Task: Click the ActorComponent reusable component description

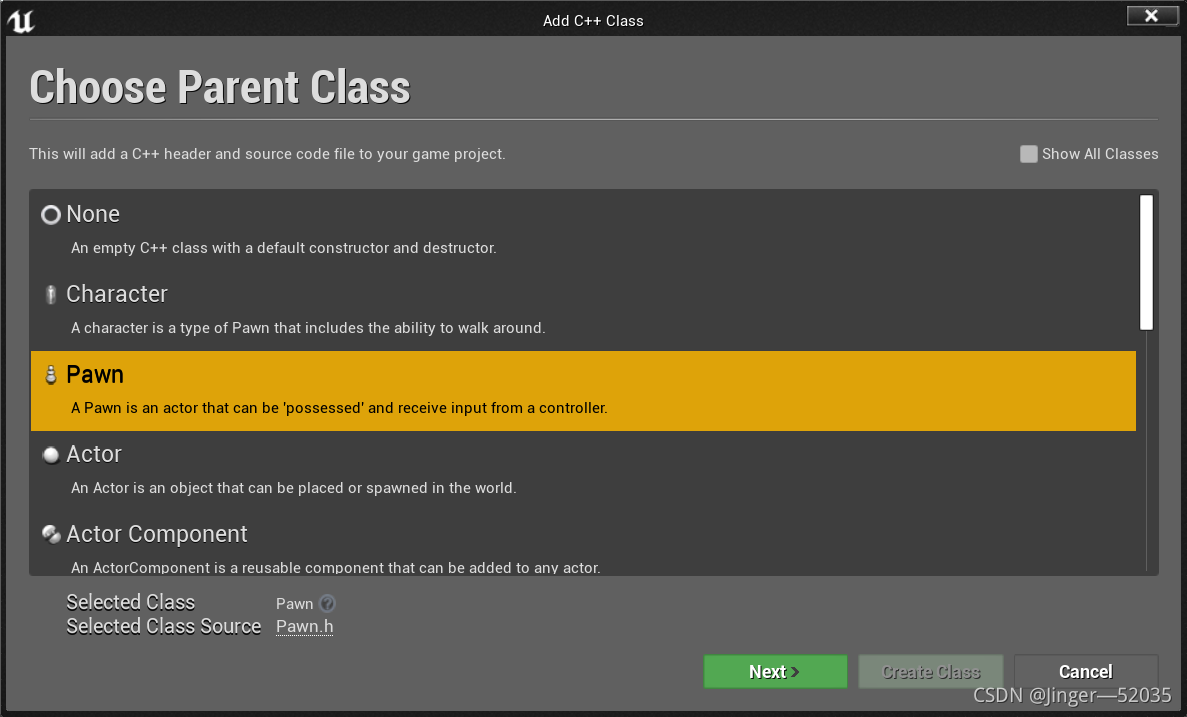Action: [x=335, y=568]
